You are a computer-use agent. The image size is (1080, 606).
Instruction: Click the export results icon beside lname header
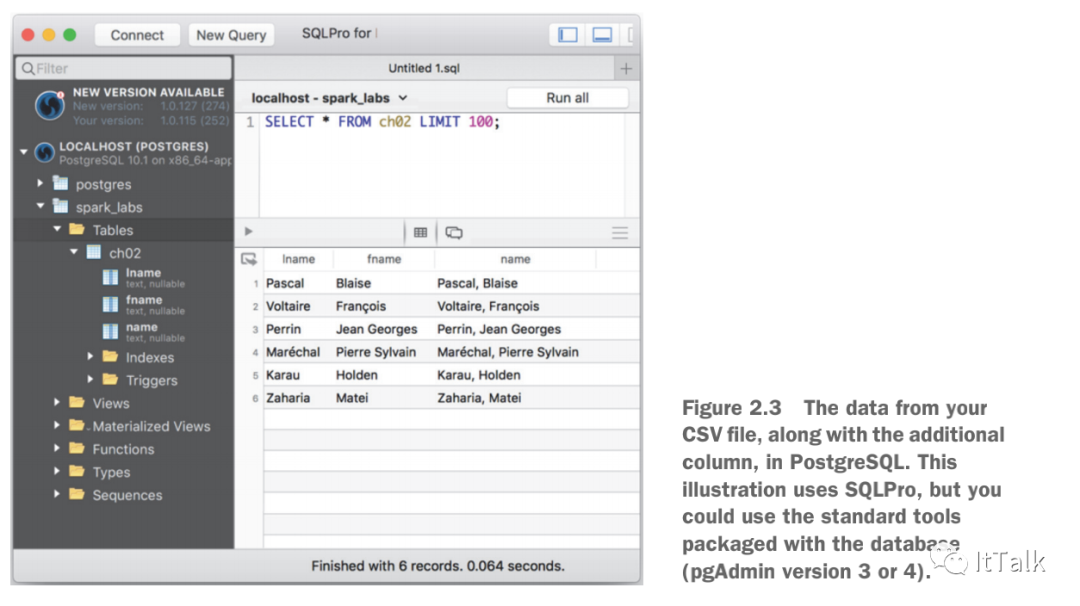(x=249, y=259)
